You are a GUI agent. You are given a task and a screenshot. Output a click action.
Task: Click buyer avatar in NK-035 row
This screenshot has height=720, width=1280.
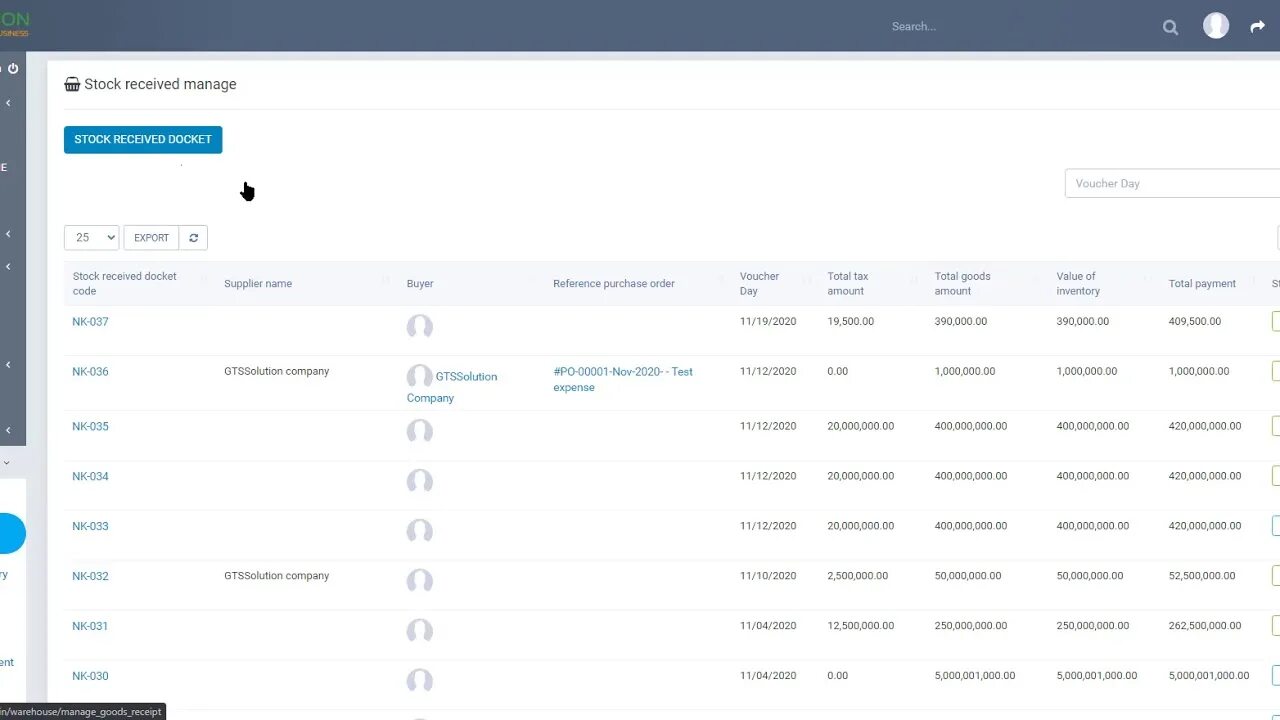(420, 432)
